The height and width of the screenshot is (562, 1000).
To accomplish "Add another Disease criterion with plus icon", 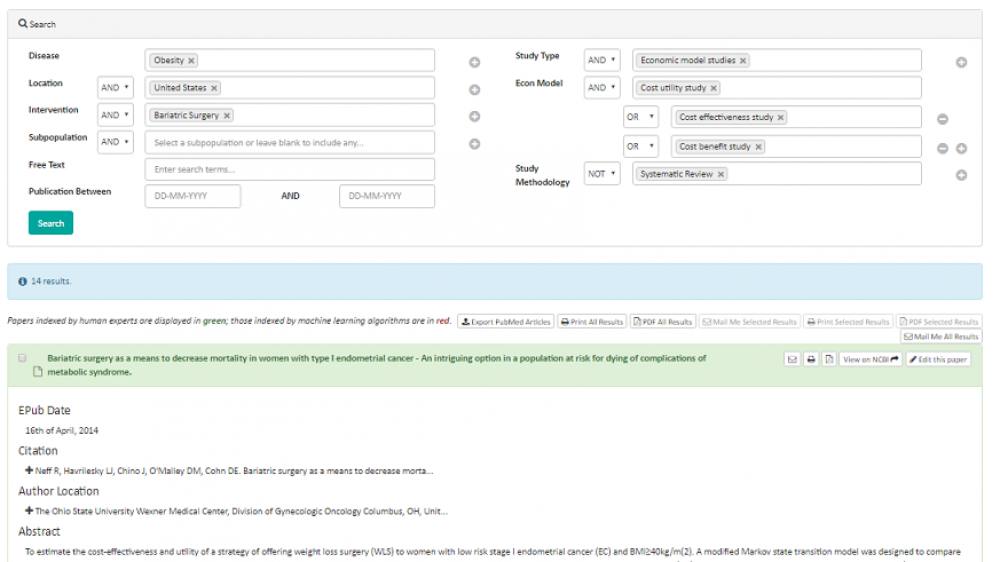I will [475, 62].
